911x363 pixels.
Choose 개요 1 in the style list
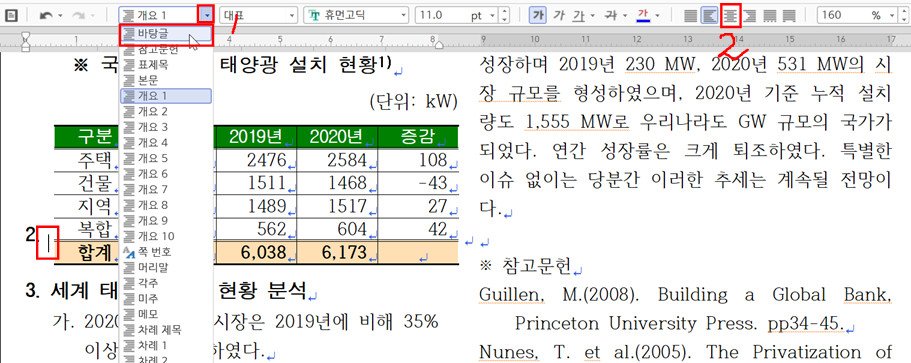pyautogui.click(x=166, y=96)
